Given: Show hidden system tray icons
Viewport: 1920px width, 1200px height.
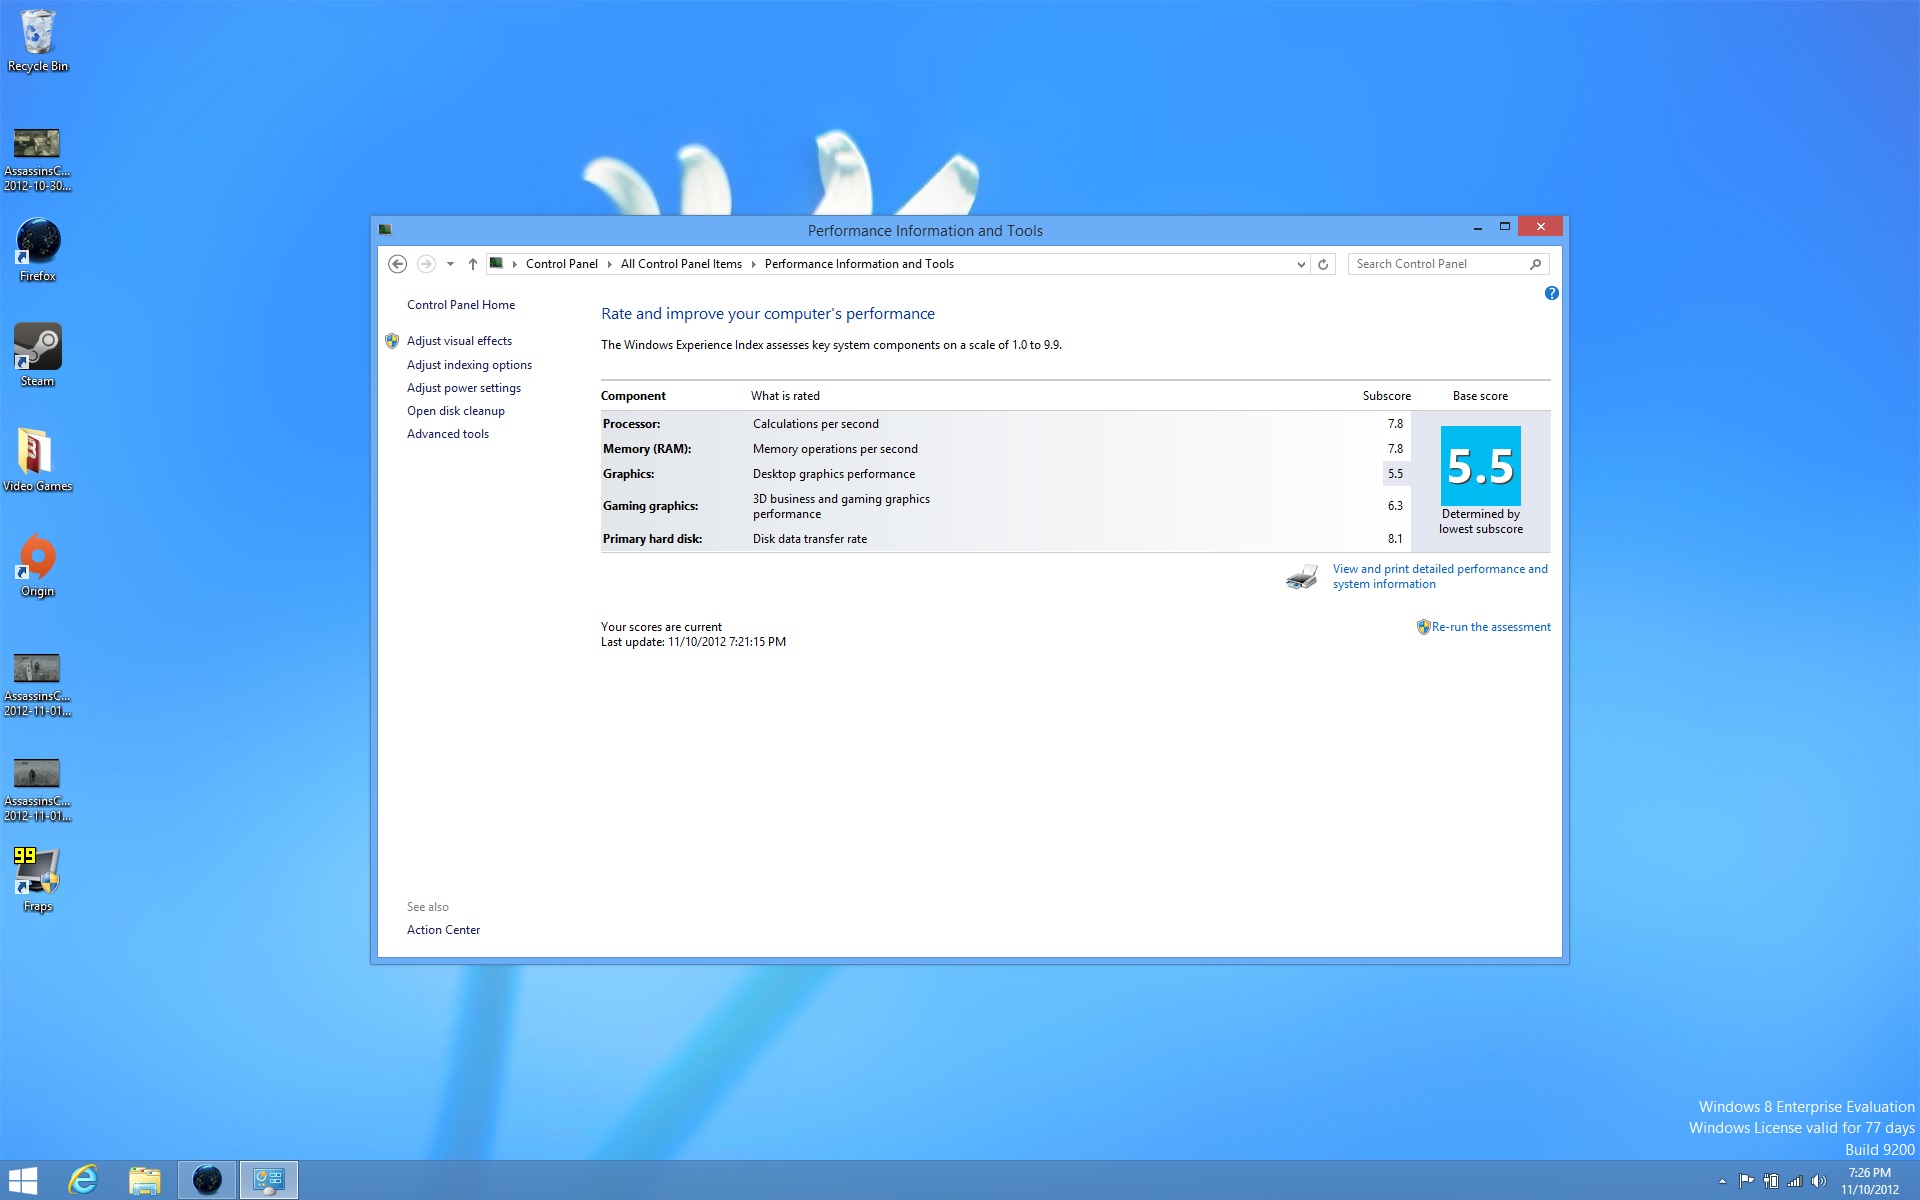Looking at the screenshot, I should click(x=1721, y=1181).
